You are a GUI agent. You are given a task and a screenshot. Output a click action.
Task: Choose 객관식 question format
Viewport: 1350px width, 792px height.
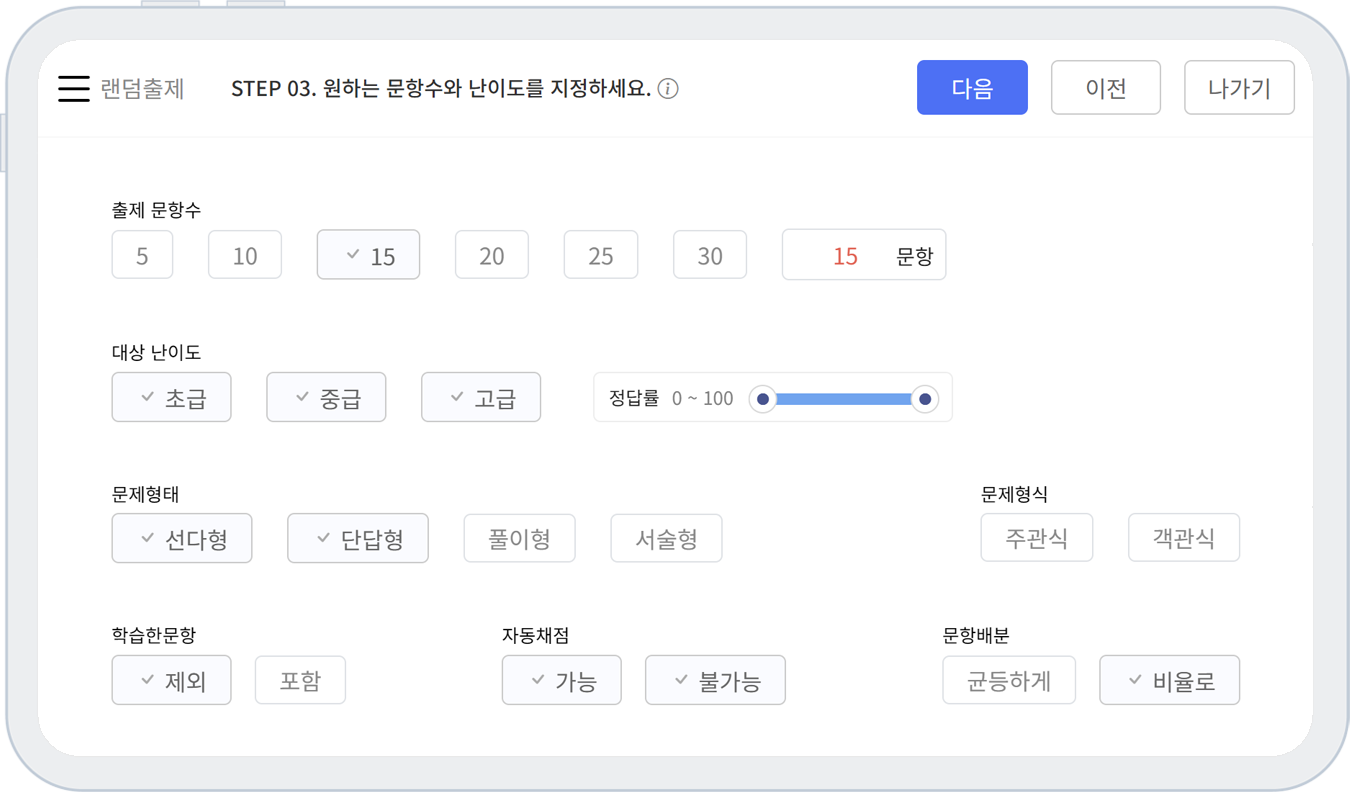(x=1184, y=539)
